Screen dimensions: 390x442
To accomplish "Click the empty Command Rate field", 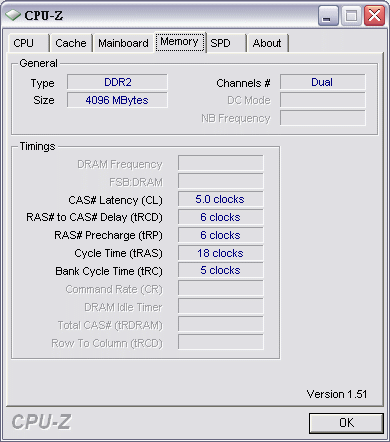I will [x=221, y=288].
